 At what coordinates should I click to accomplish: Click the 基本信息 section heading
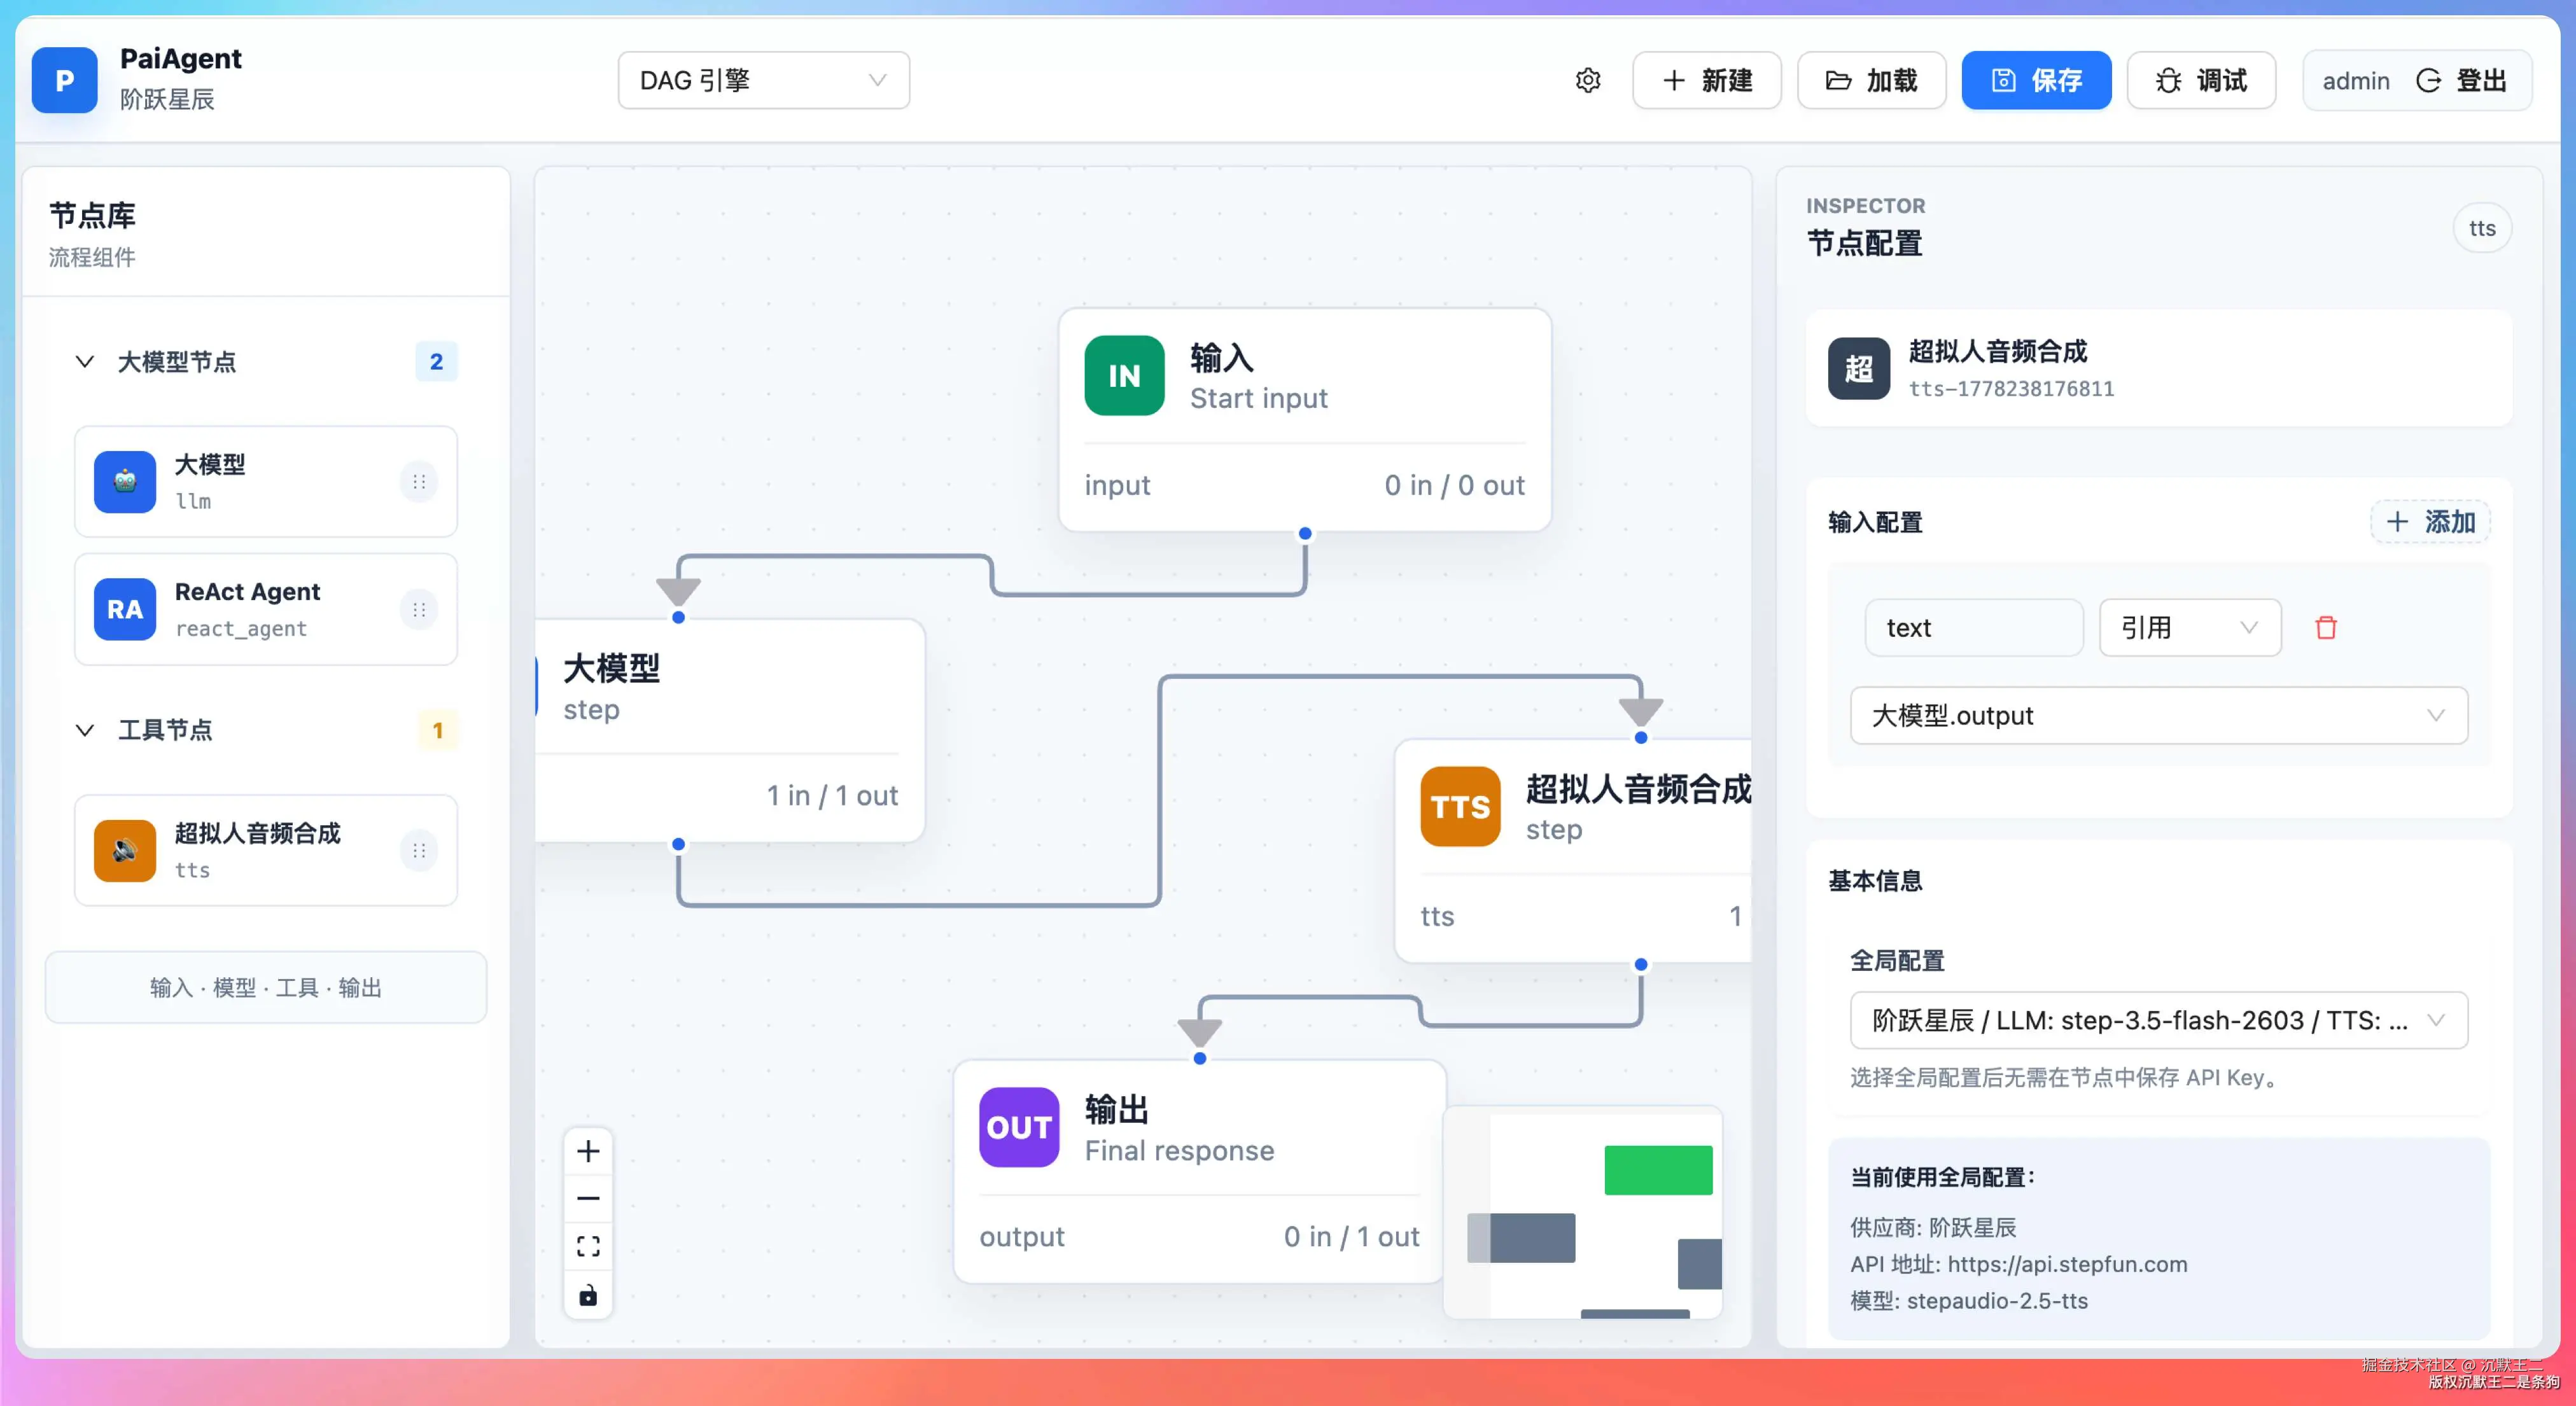(1875, 880)
